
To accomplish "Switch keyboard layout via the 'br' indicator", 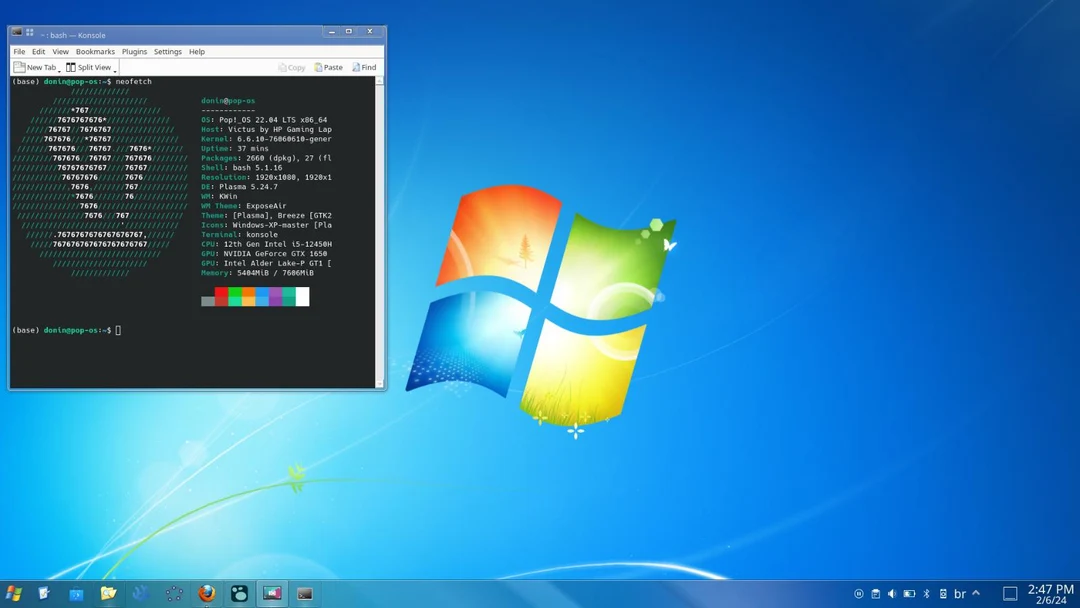I will (961, 593).
